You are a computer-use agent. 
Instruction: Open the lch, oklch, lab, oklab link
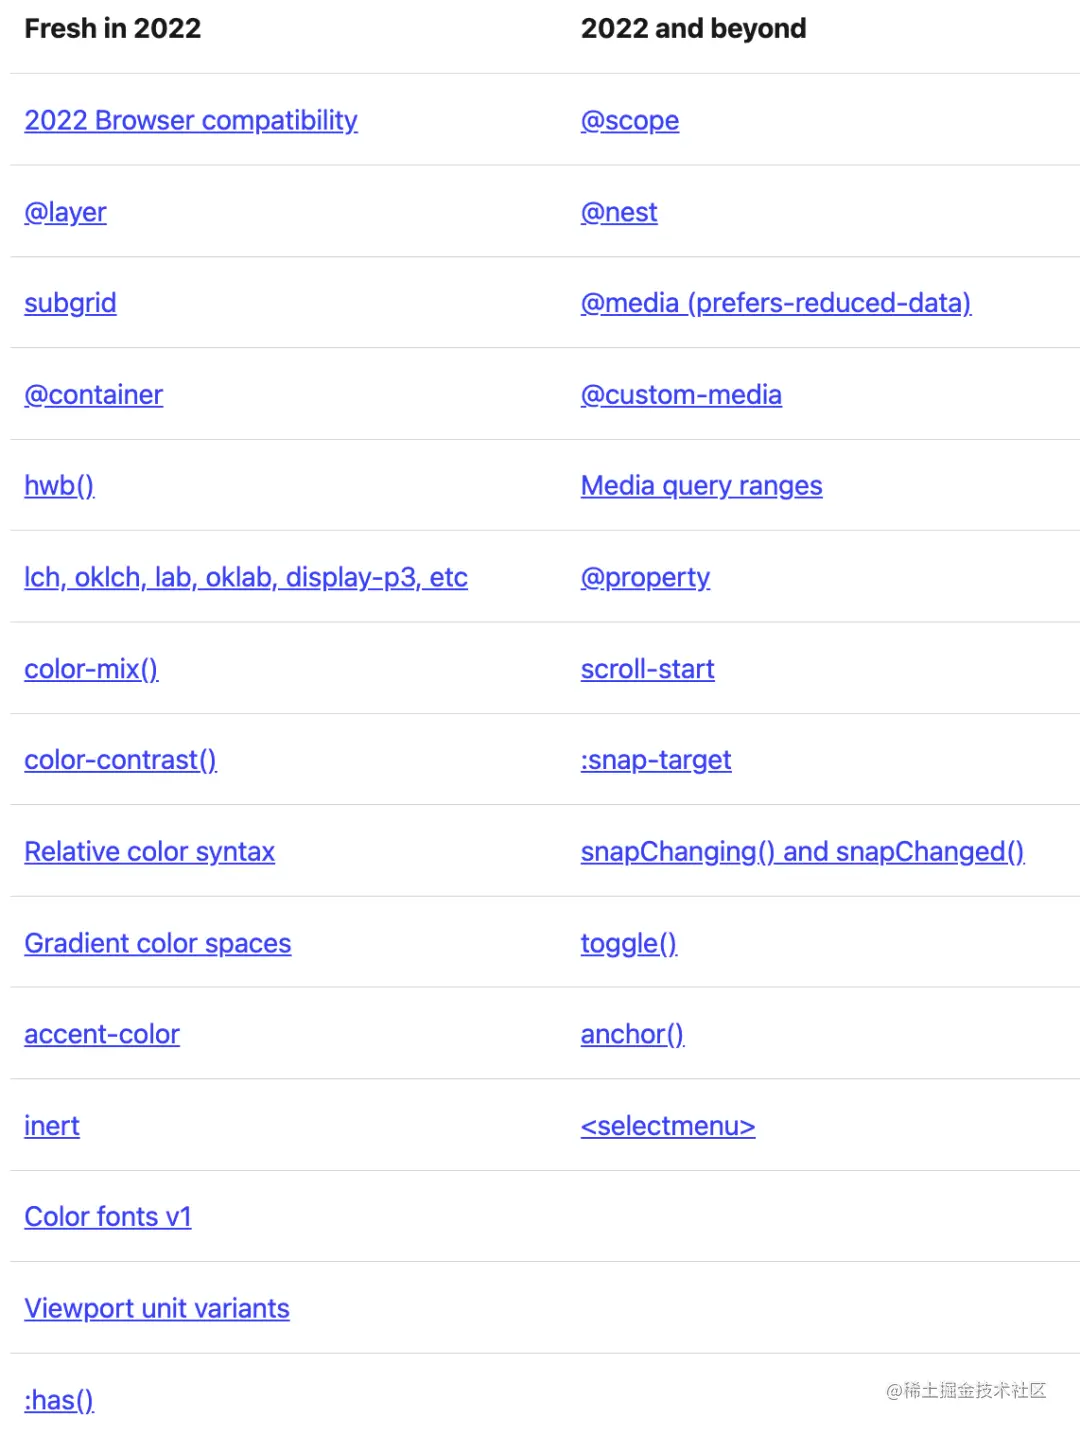click(246, 578)
